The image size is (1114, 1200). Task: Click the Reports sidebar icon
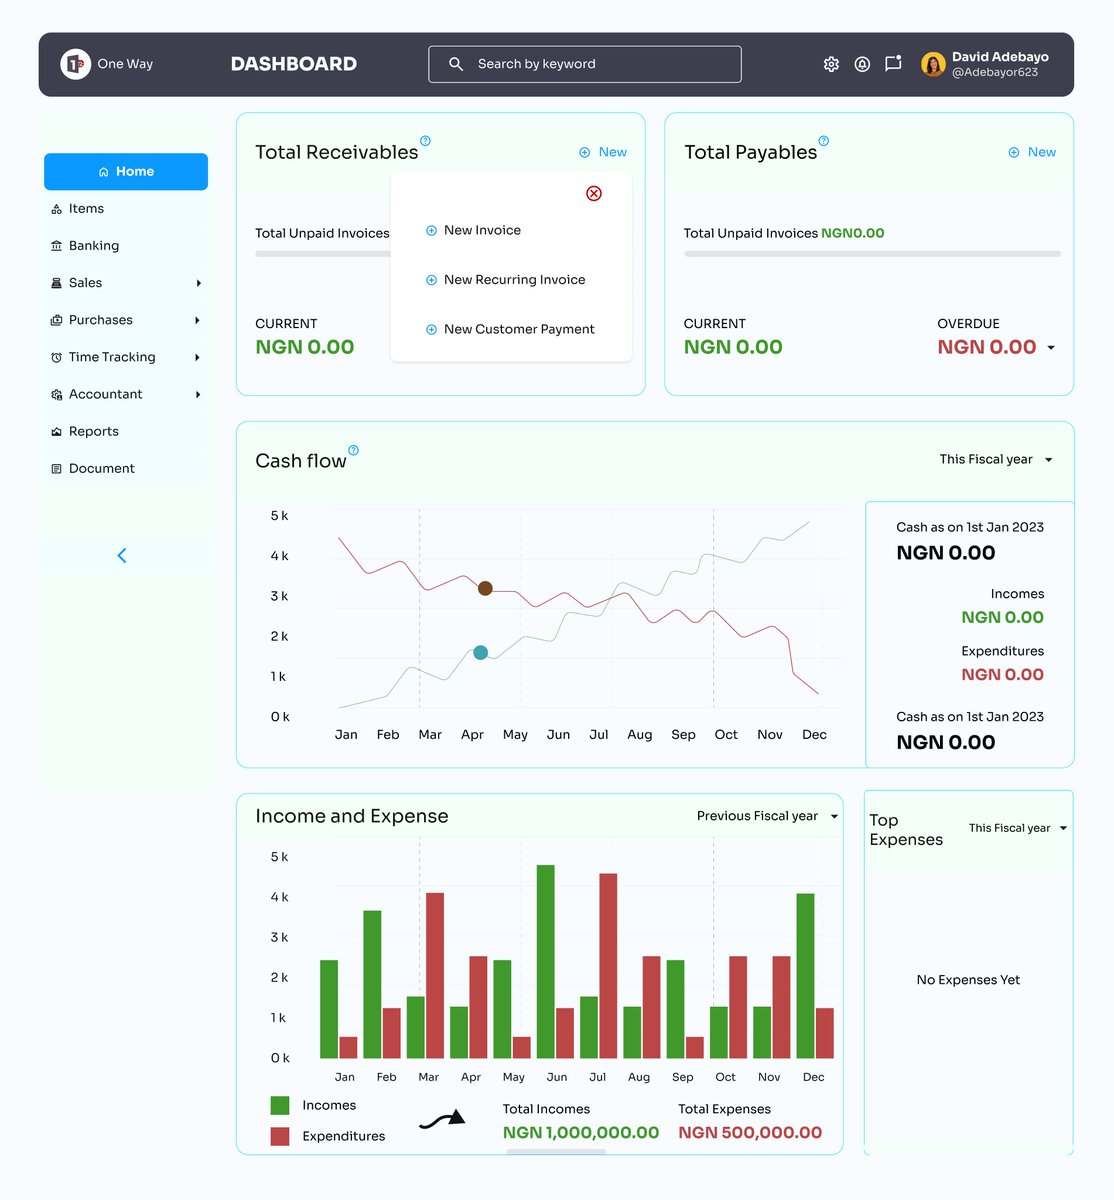[x=56, y=431]
